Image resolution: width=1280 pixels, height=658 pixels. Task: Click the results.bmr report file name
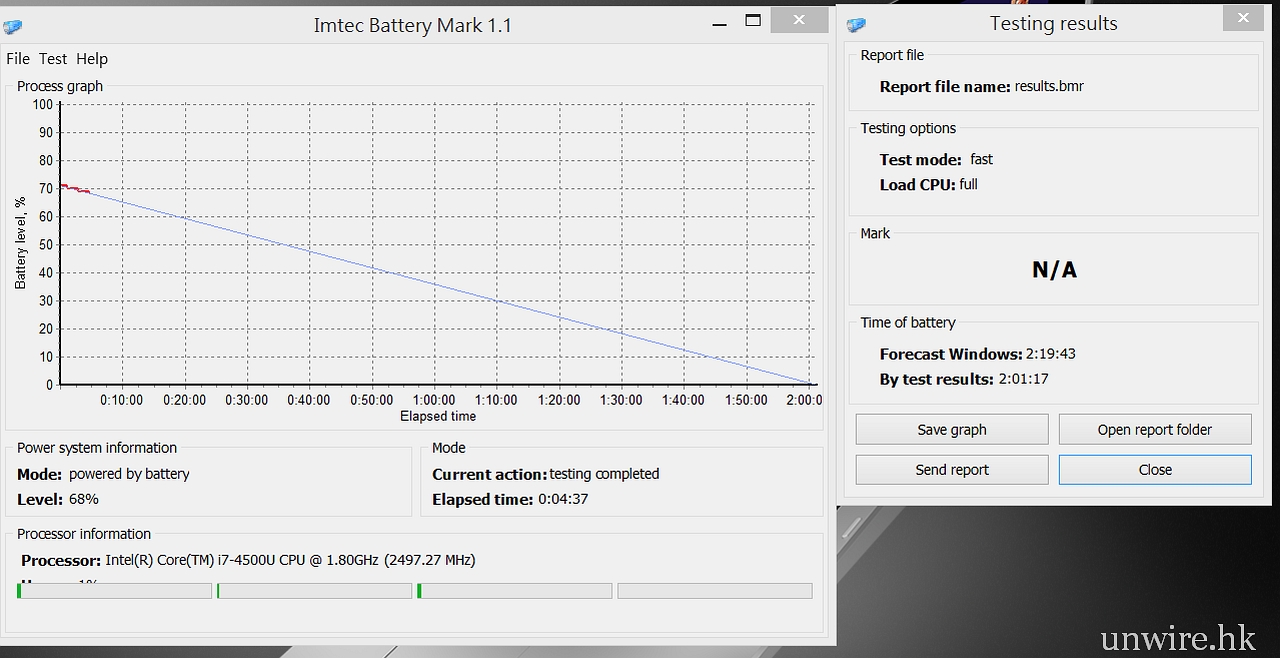pos(1049,87)
